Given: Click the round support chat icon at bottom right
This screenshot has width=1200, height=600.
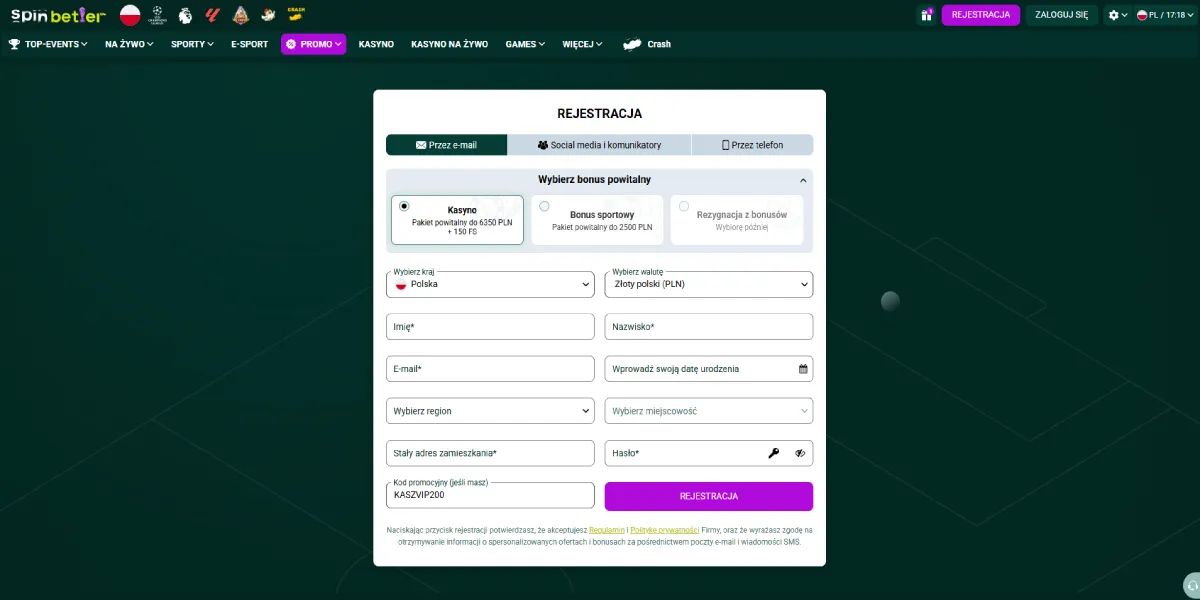Looking at the screenshot, I should pos(1190,586).
